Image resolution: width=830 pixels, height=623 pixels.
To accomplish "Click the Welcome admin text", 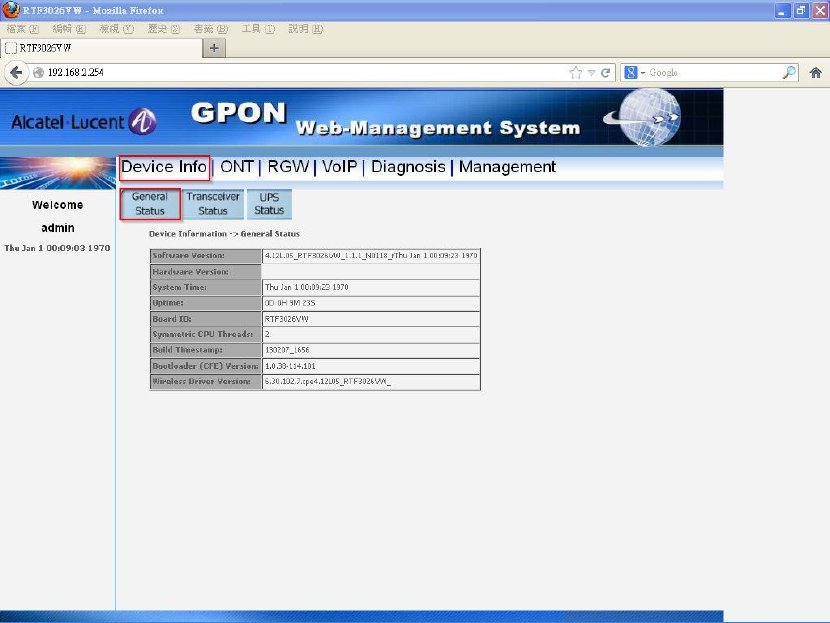I will pos(58,216).
